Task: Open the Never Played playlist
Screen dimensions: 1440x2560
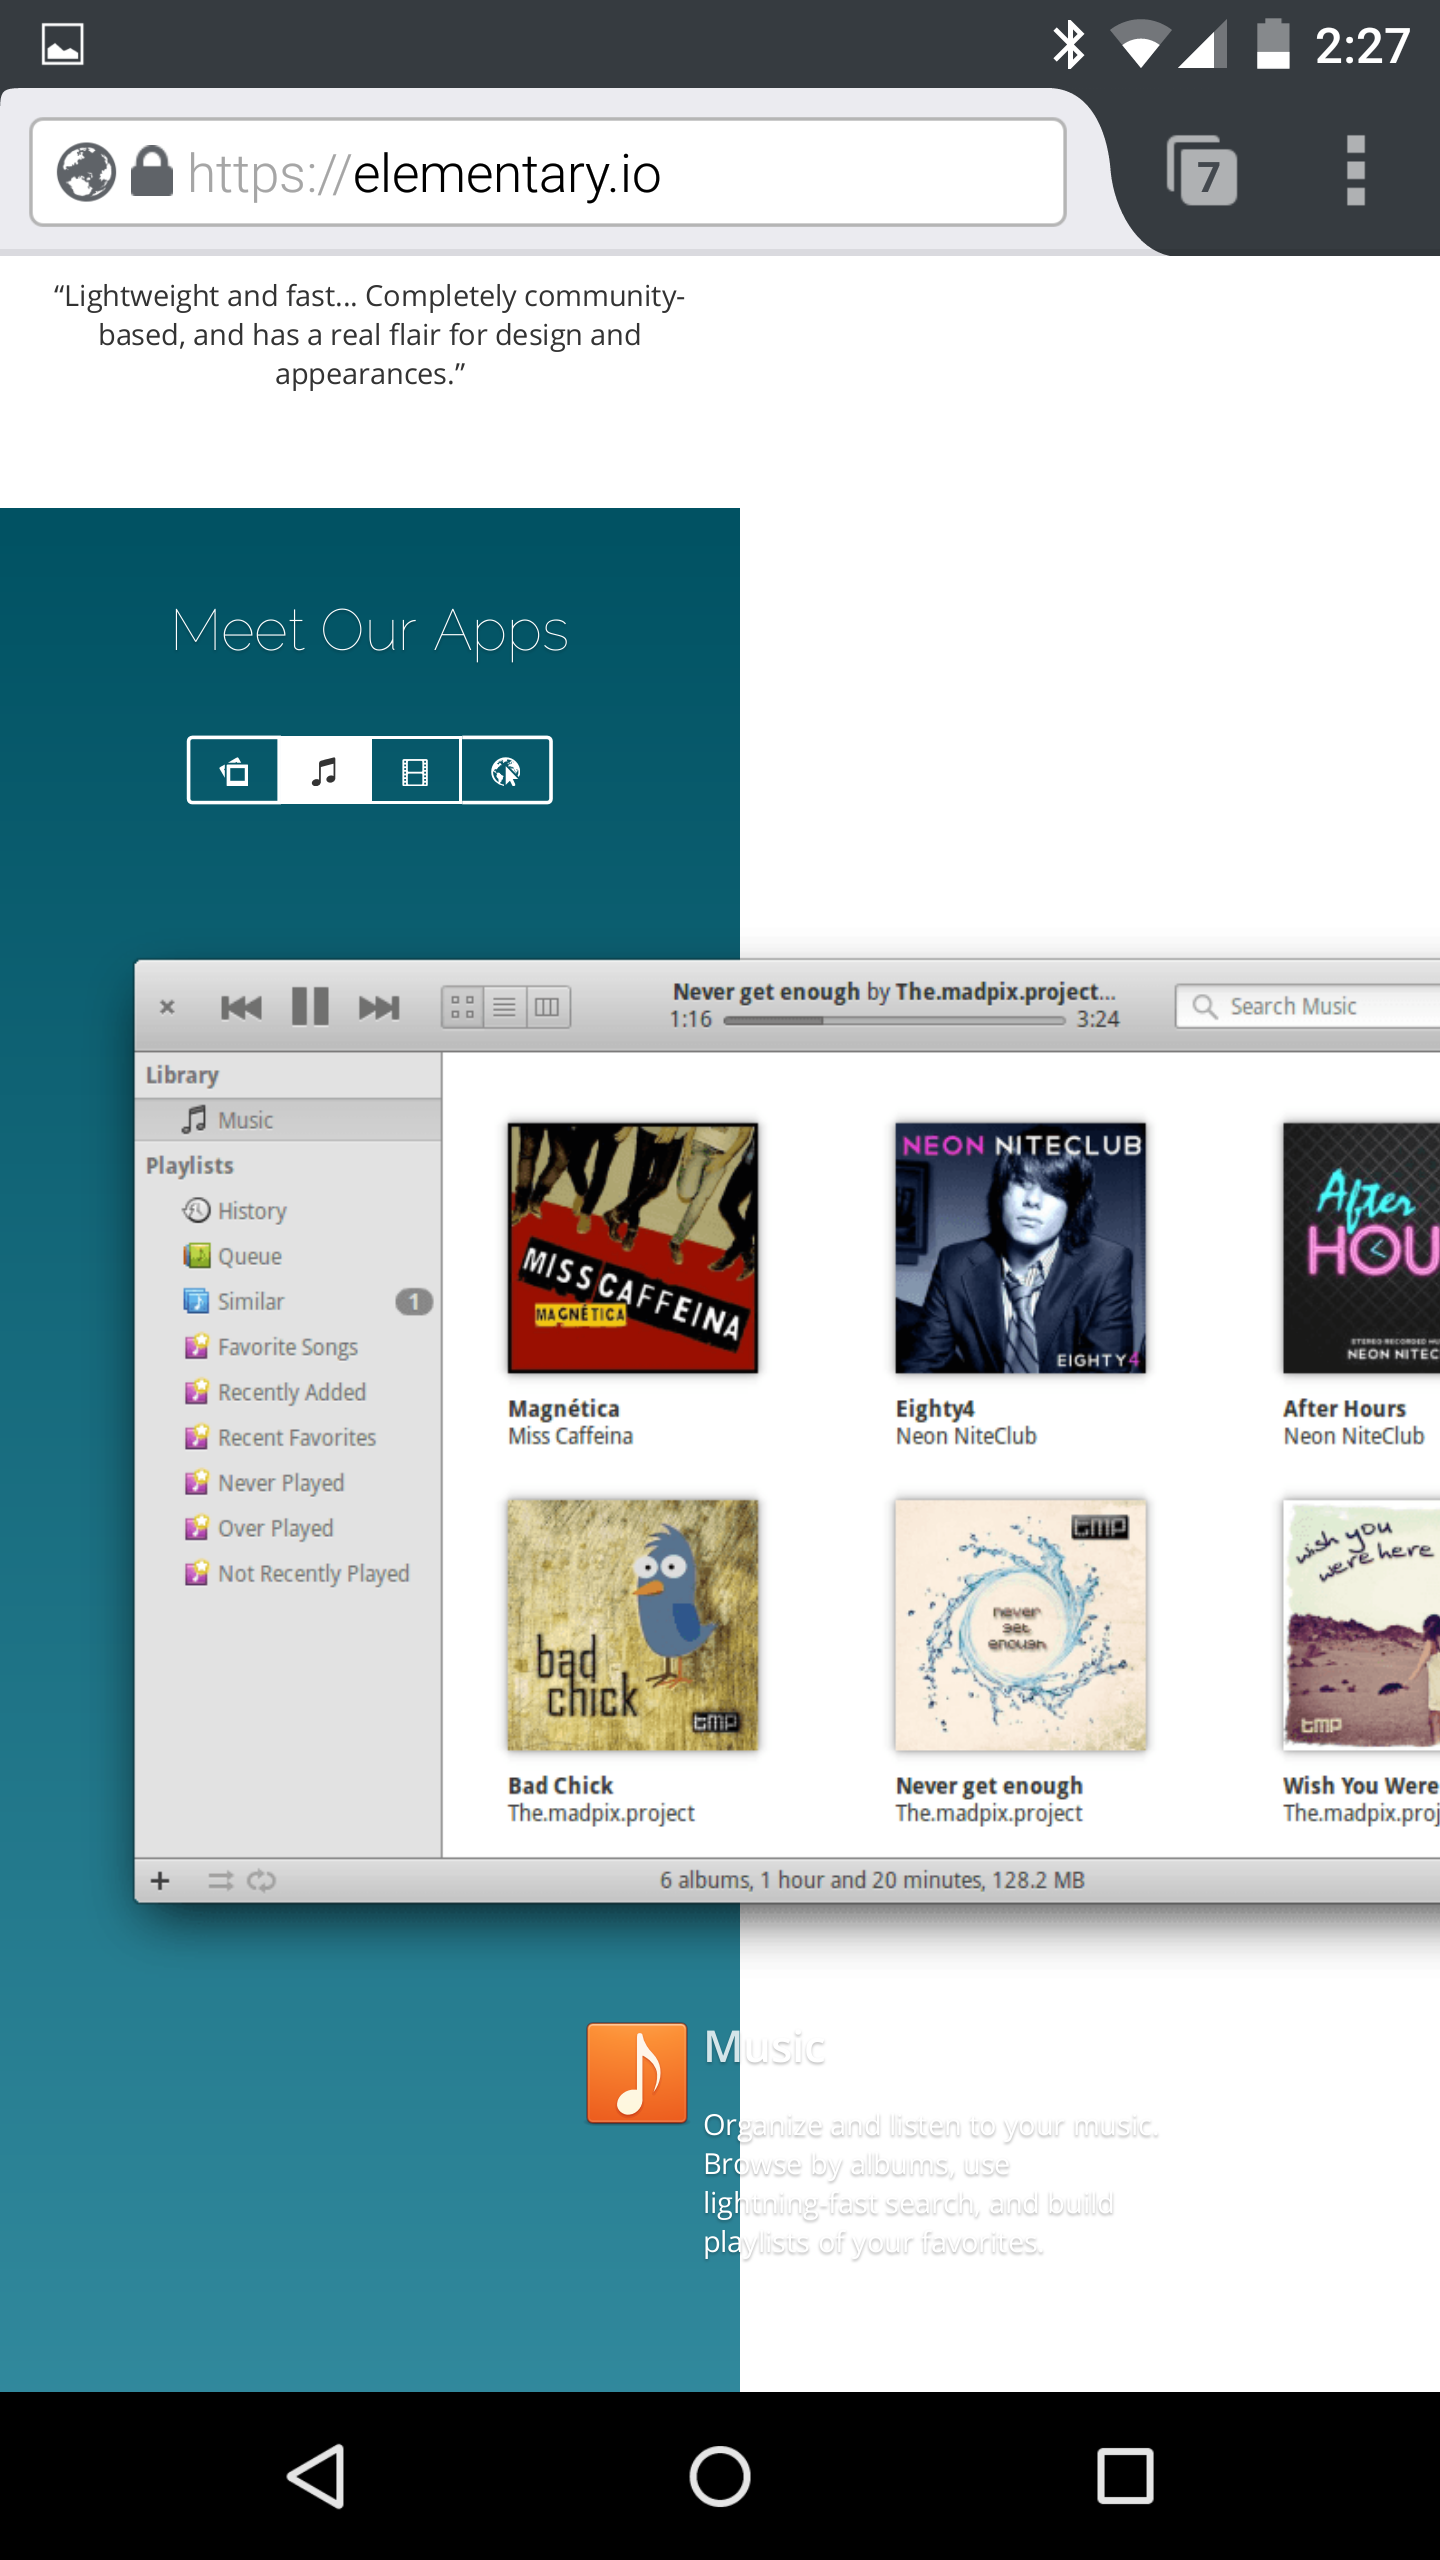Action: [x=288, y=1483]
